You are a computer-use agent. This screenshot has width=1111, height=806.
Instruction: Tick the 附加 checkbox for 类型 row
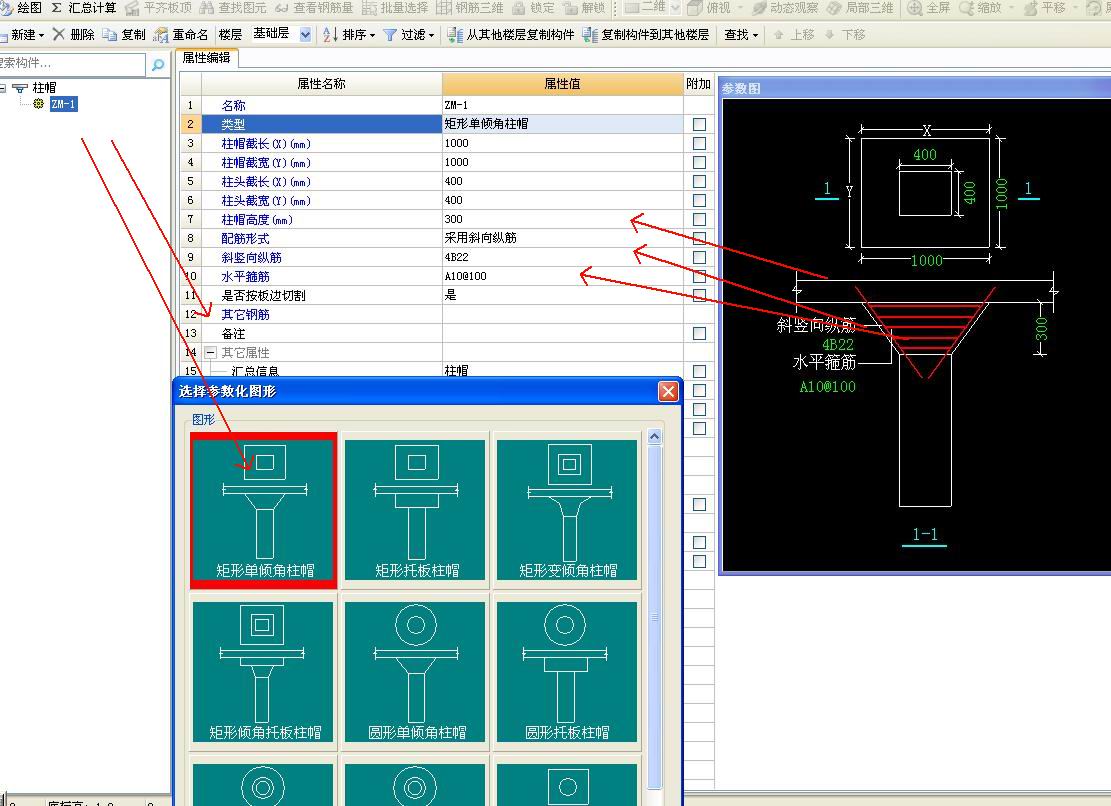(699, 124)
